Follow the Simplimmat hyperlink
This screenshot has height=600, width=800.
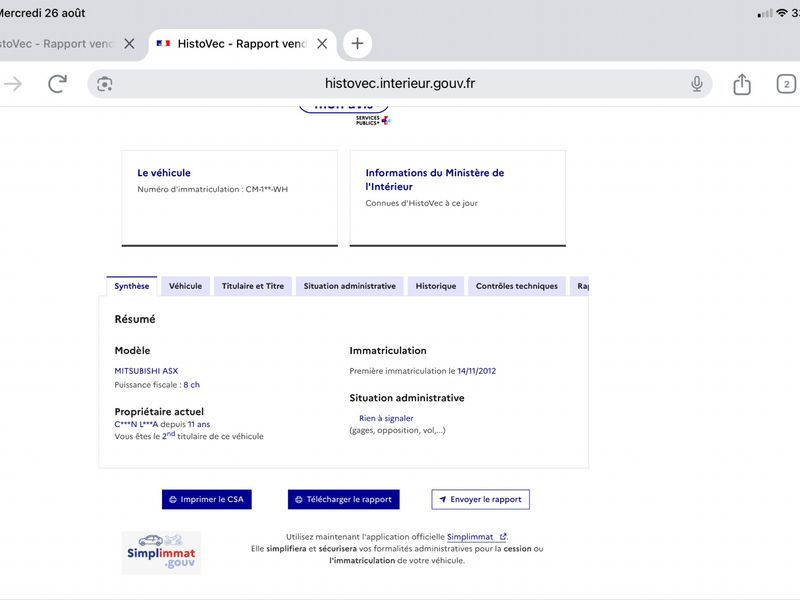pyautogui.click(x=476, y=537)
